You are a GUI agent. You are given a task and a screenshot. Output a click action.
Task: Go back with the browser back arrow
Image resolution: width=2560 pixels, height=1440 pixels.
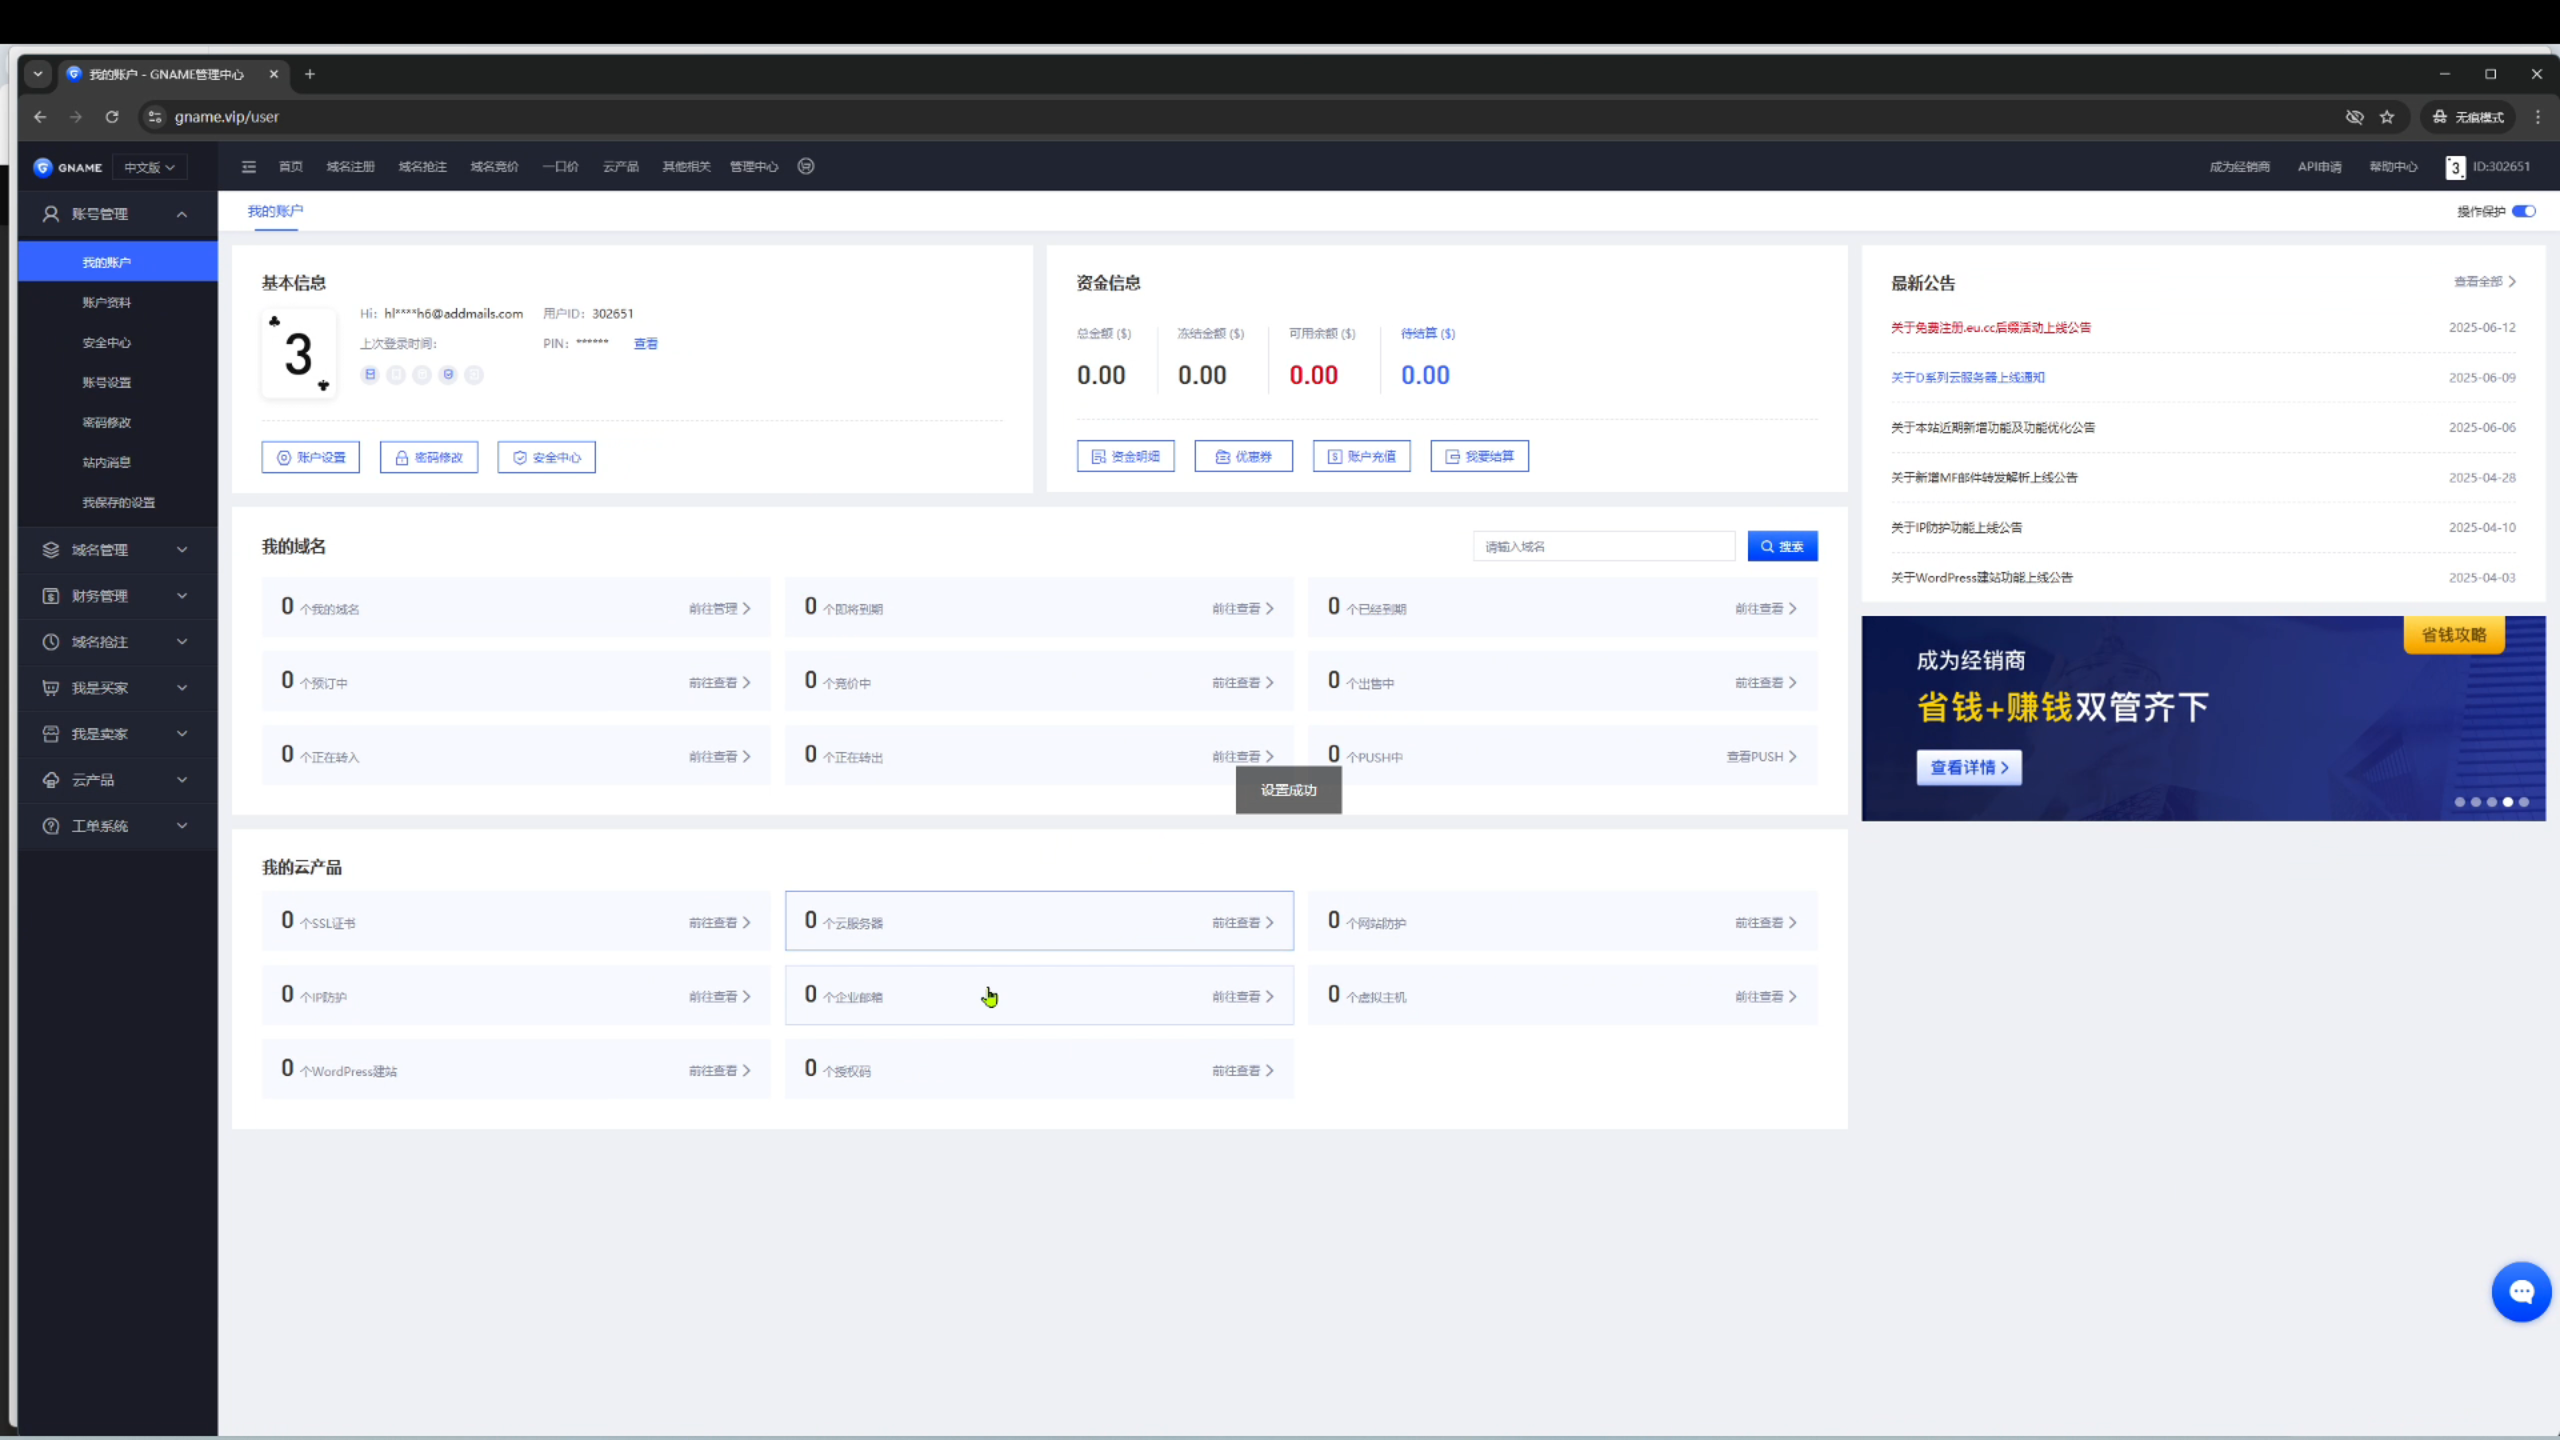(40, 117)
